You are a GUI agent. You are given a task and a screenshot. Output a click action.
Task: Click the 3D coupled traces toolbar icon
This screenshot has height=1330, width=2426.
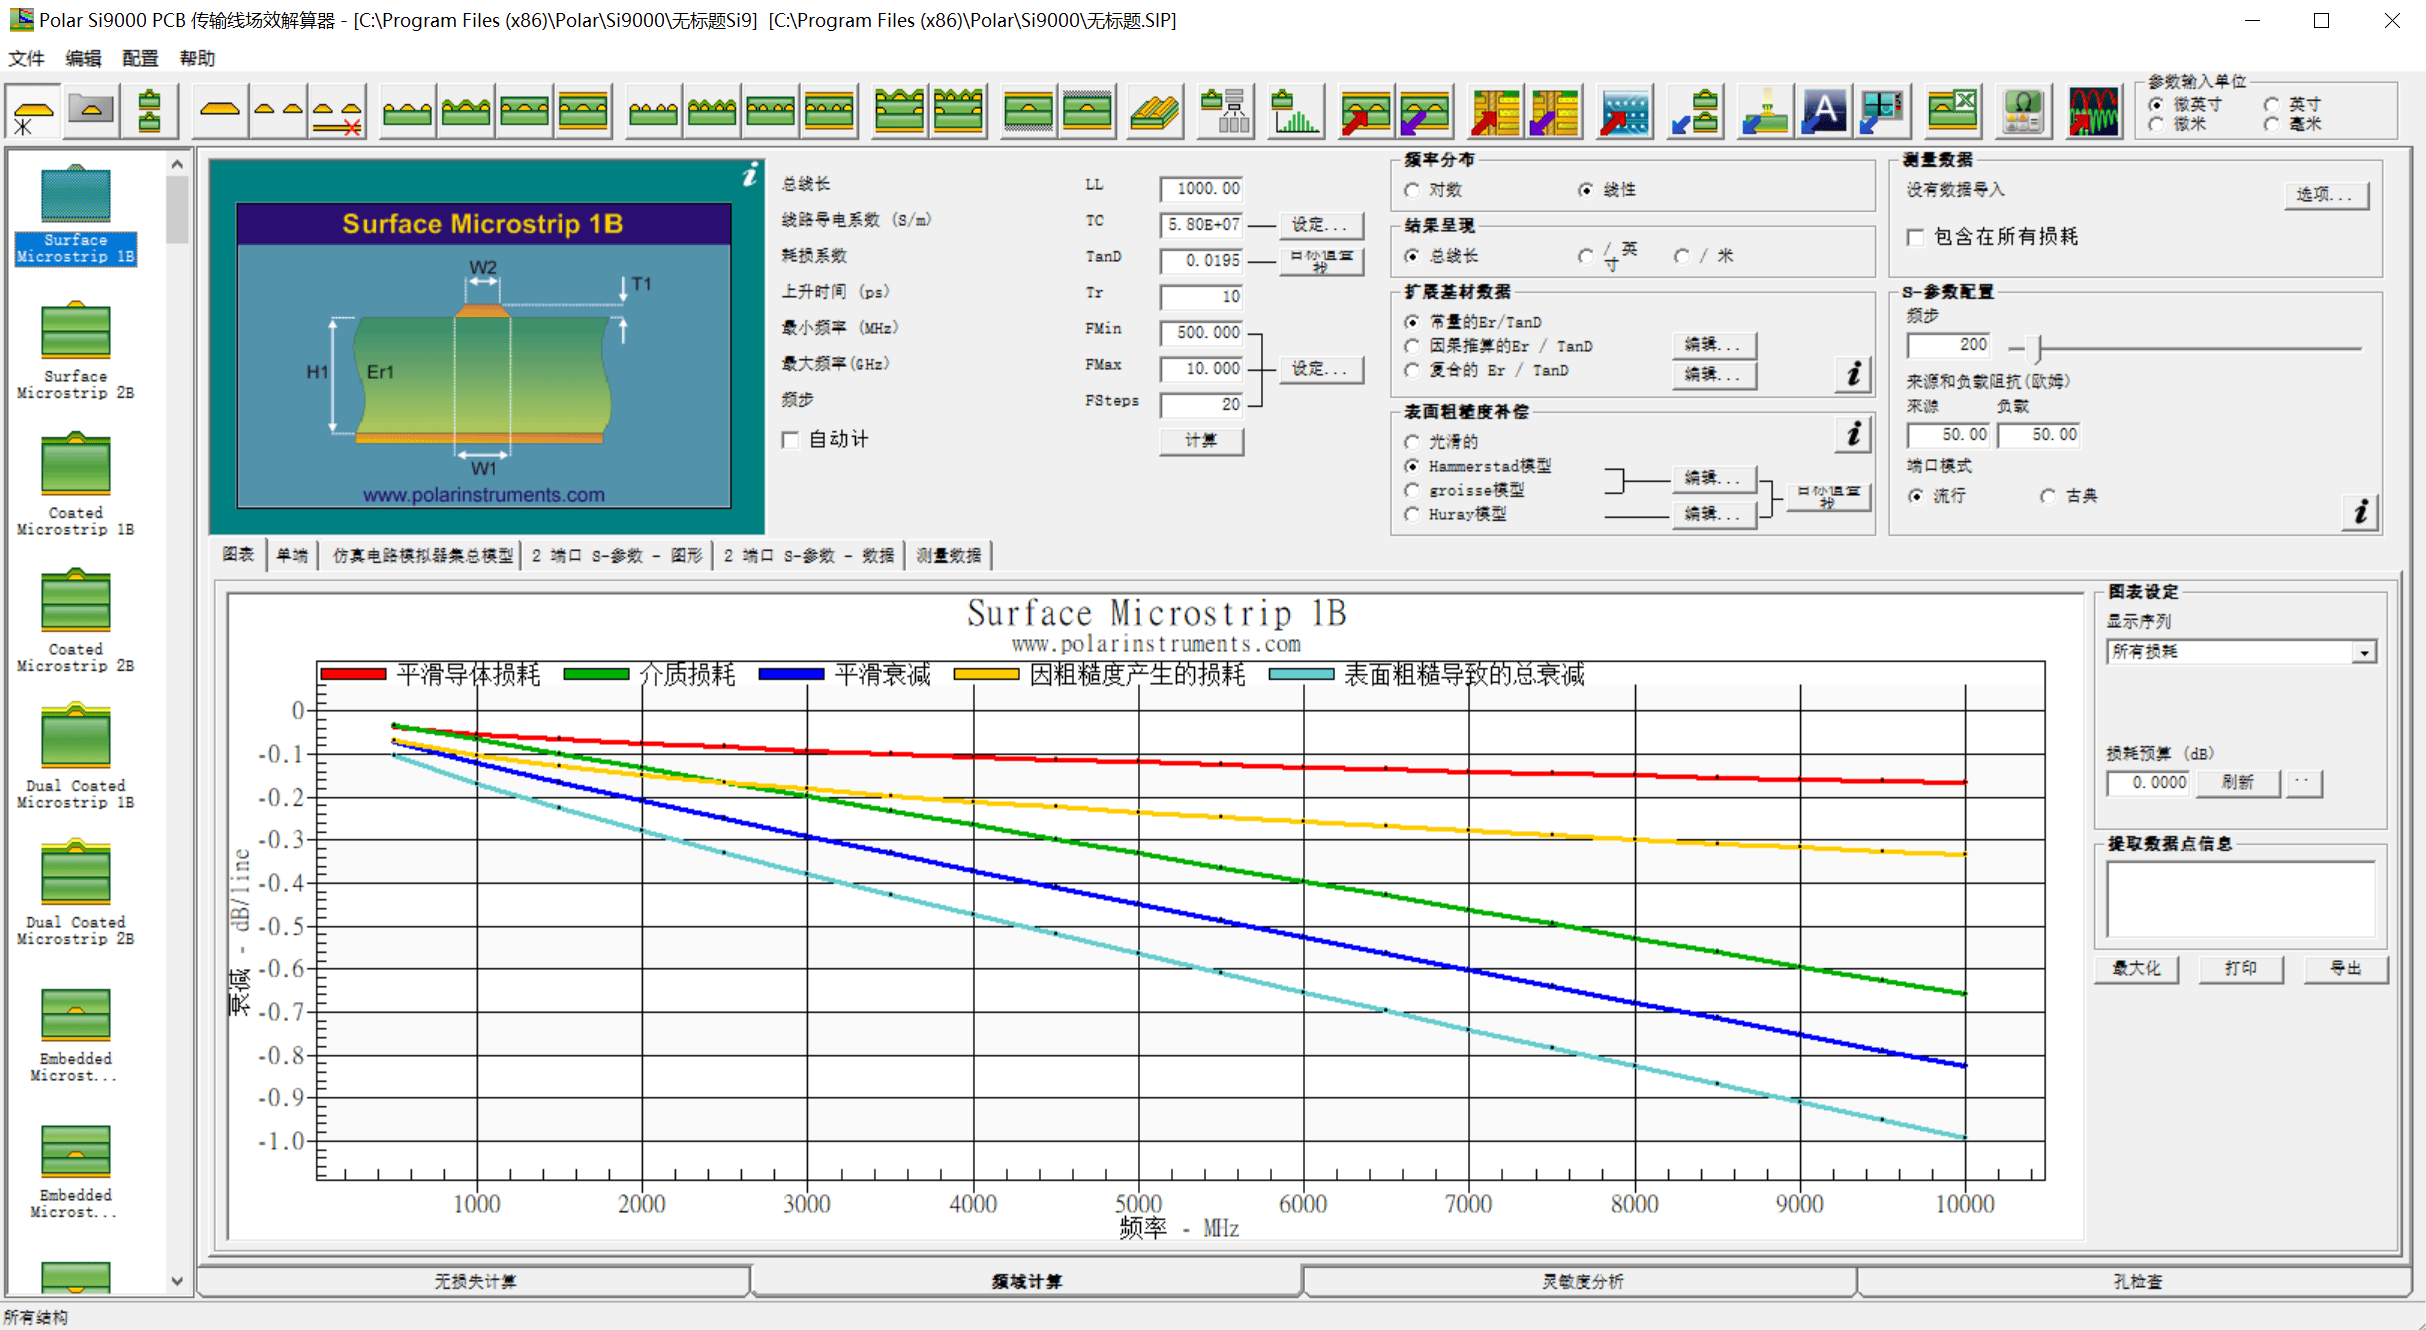1156,112
